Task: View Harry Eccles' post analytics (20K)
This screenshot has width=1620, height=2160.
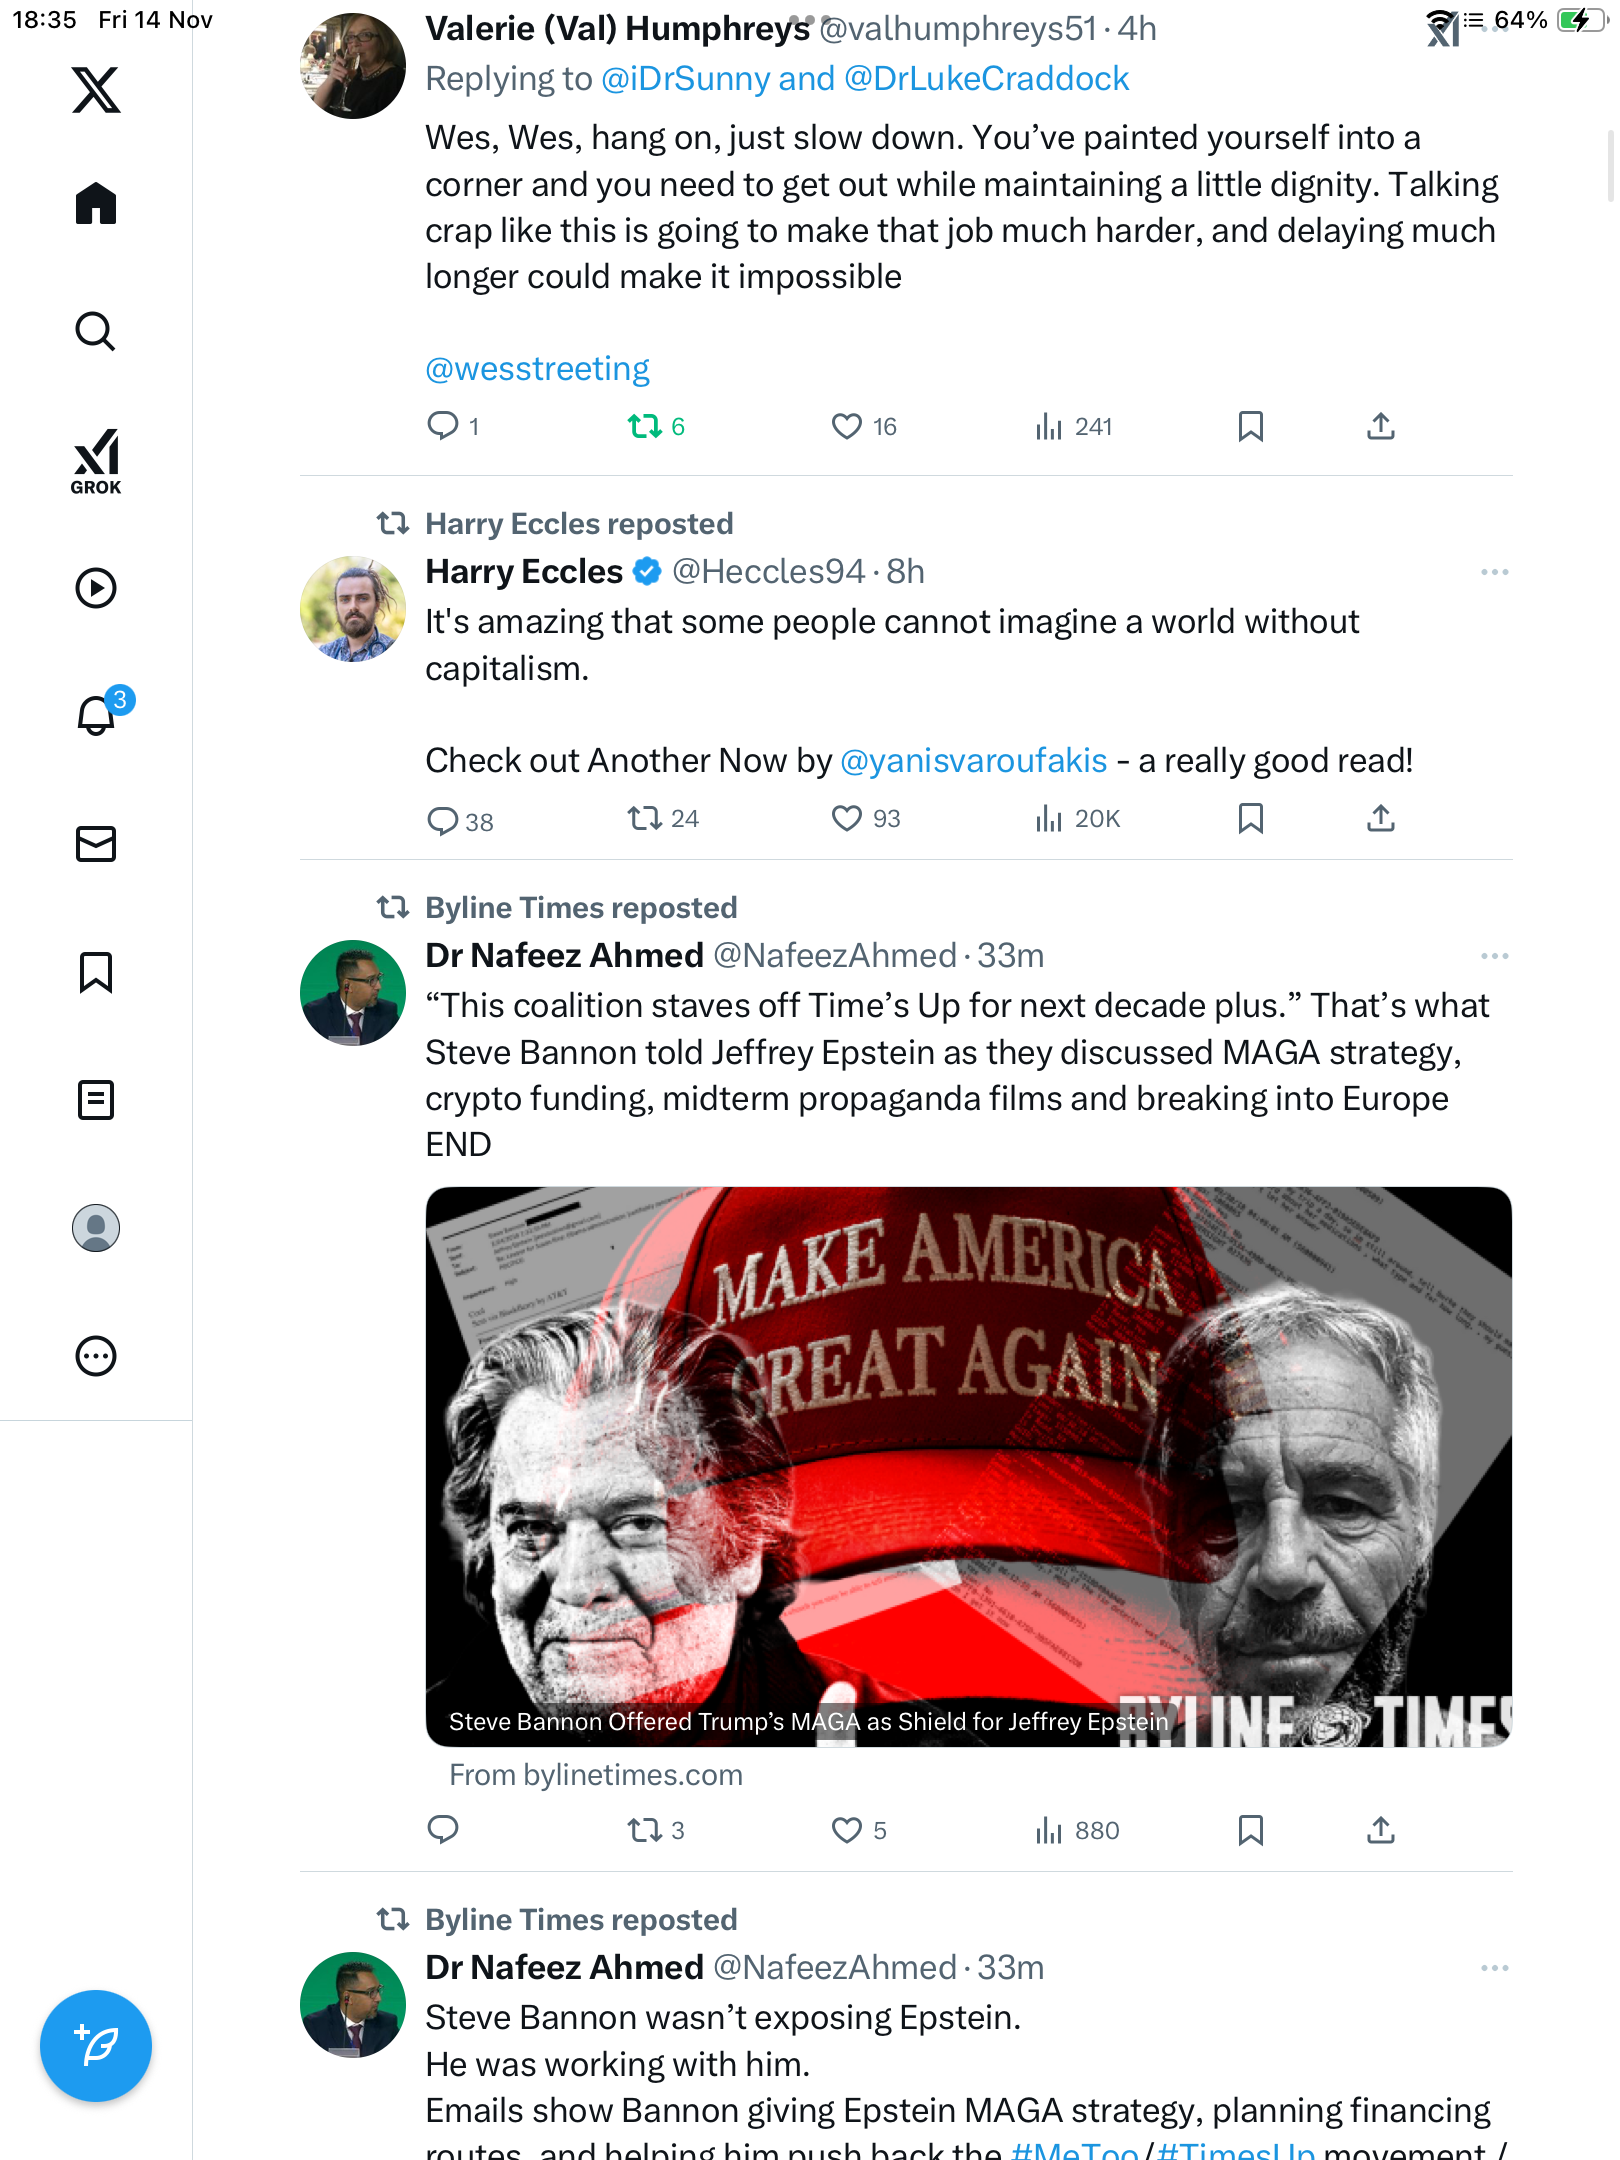Action: 1078,819
